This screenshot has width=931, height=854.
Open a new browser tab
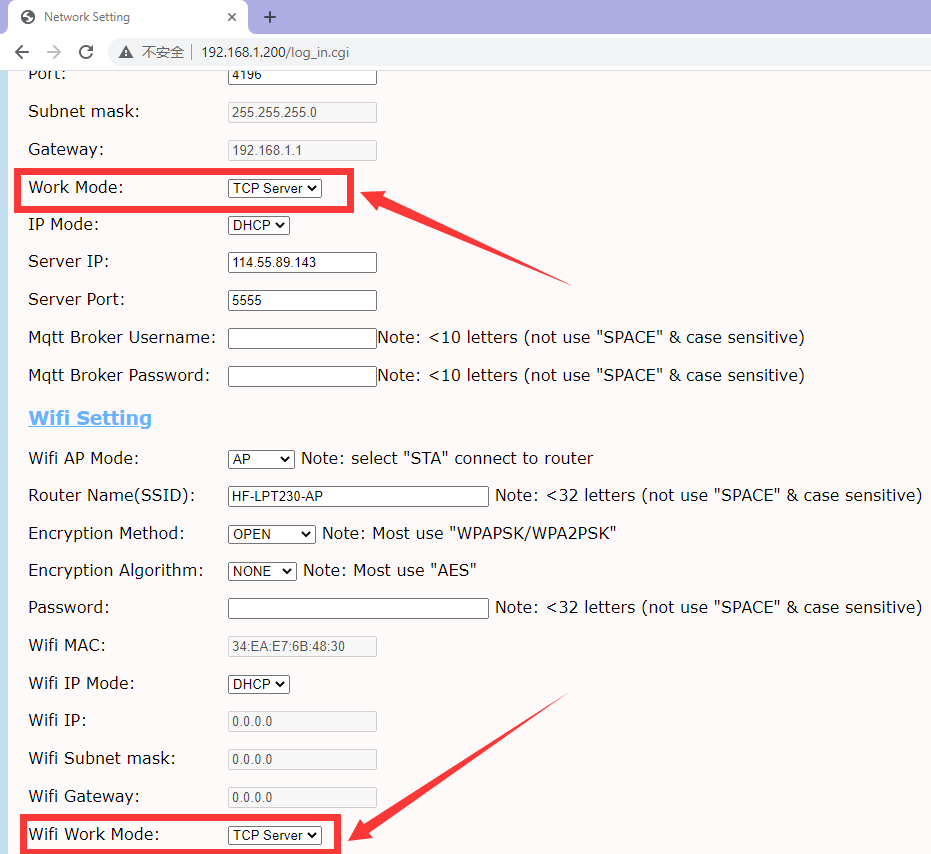tap(270, 17)
